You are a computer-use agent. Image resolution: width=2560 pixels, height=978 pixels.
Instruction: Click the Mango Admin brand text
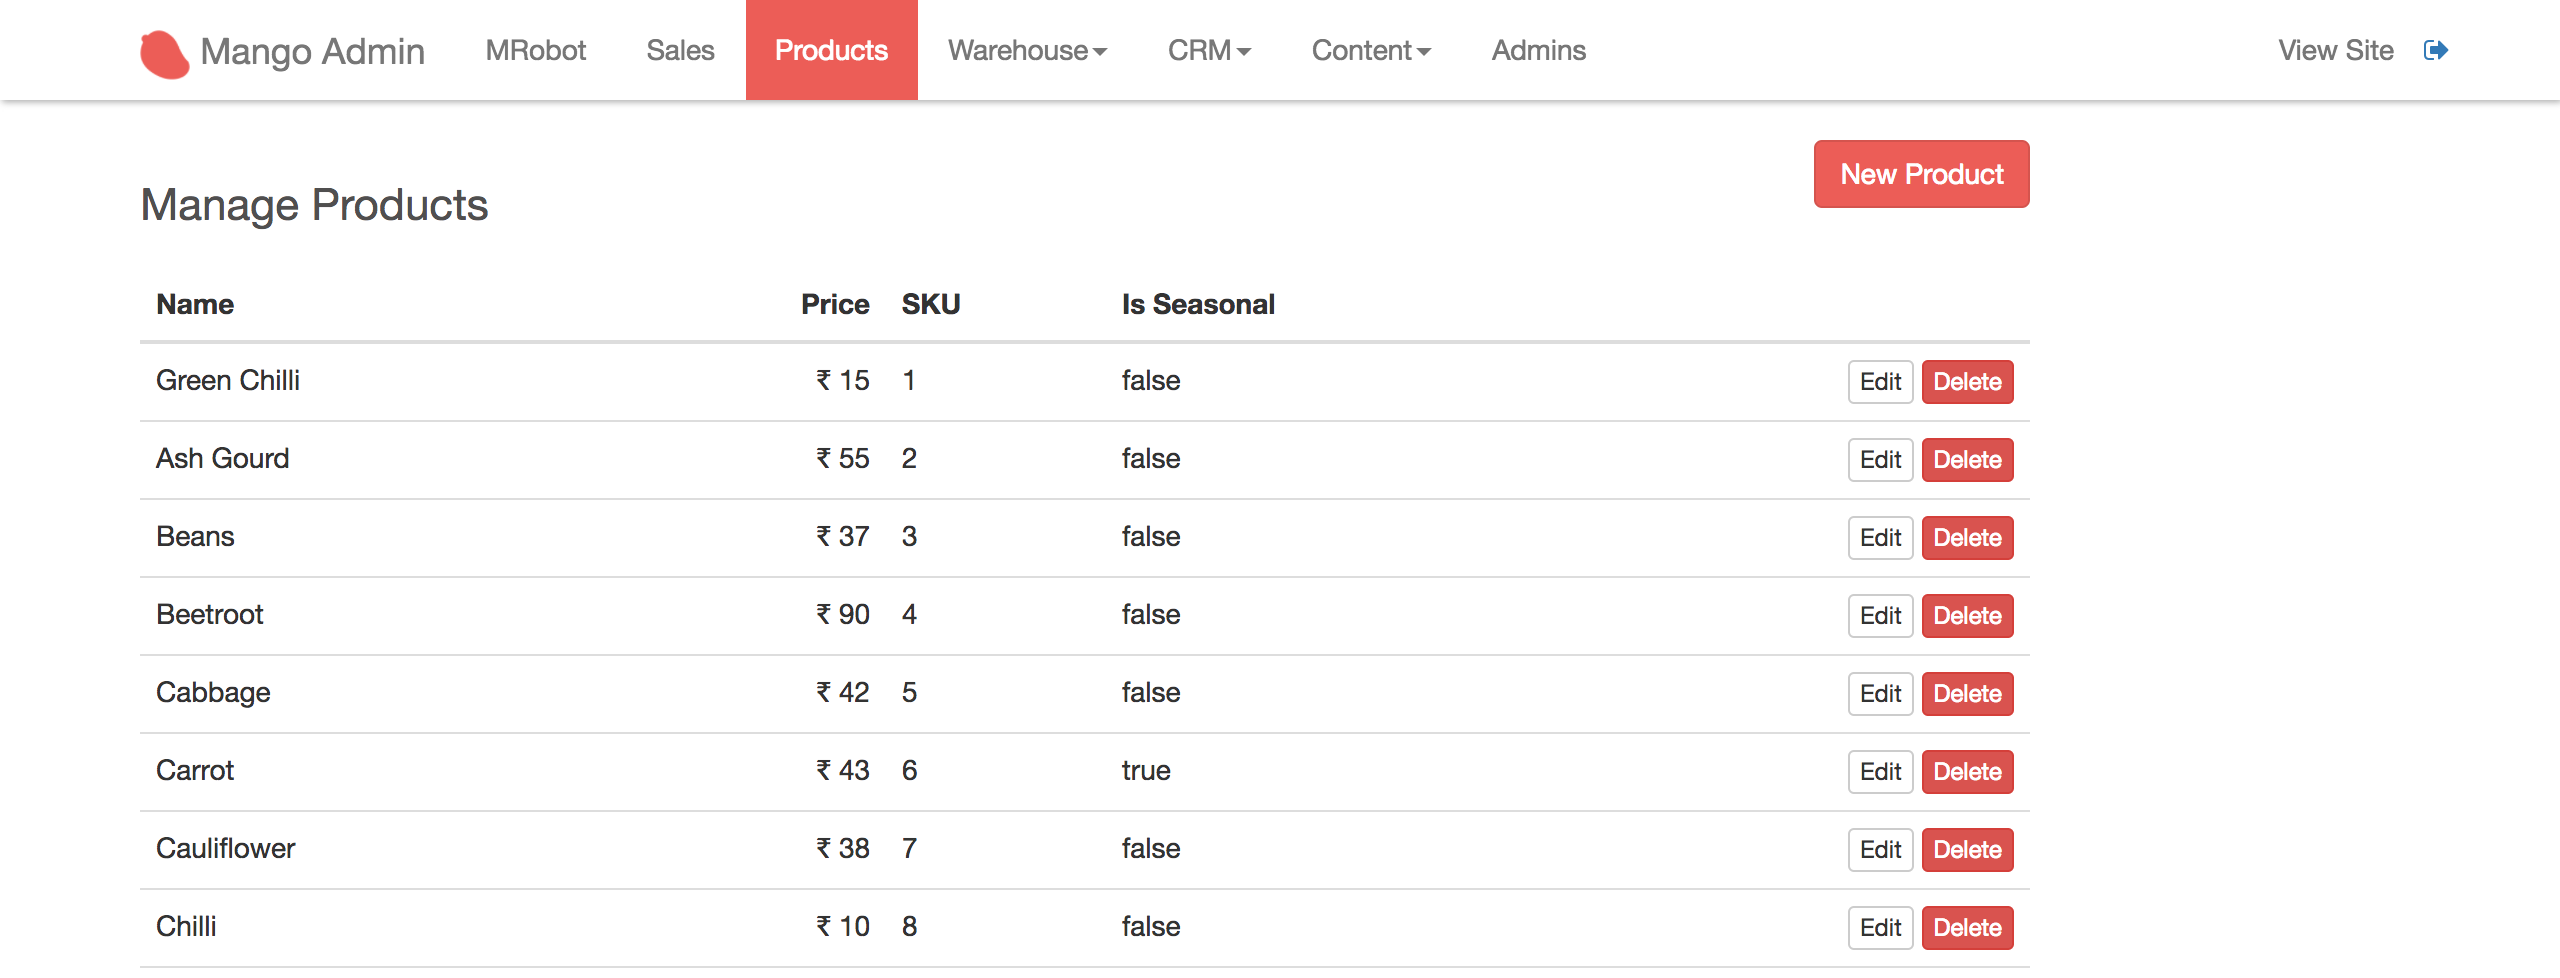pos(313,51)
